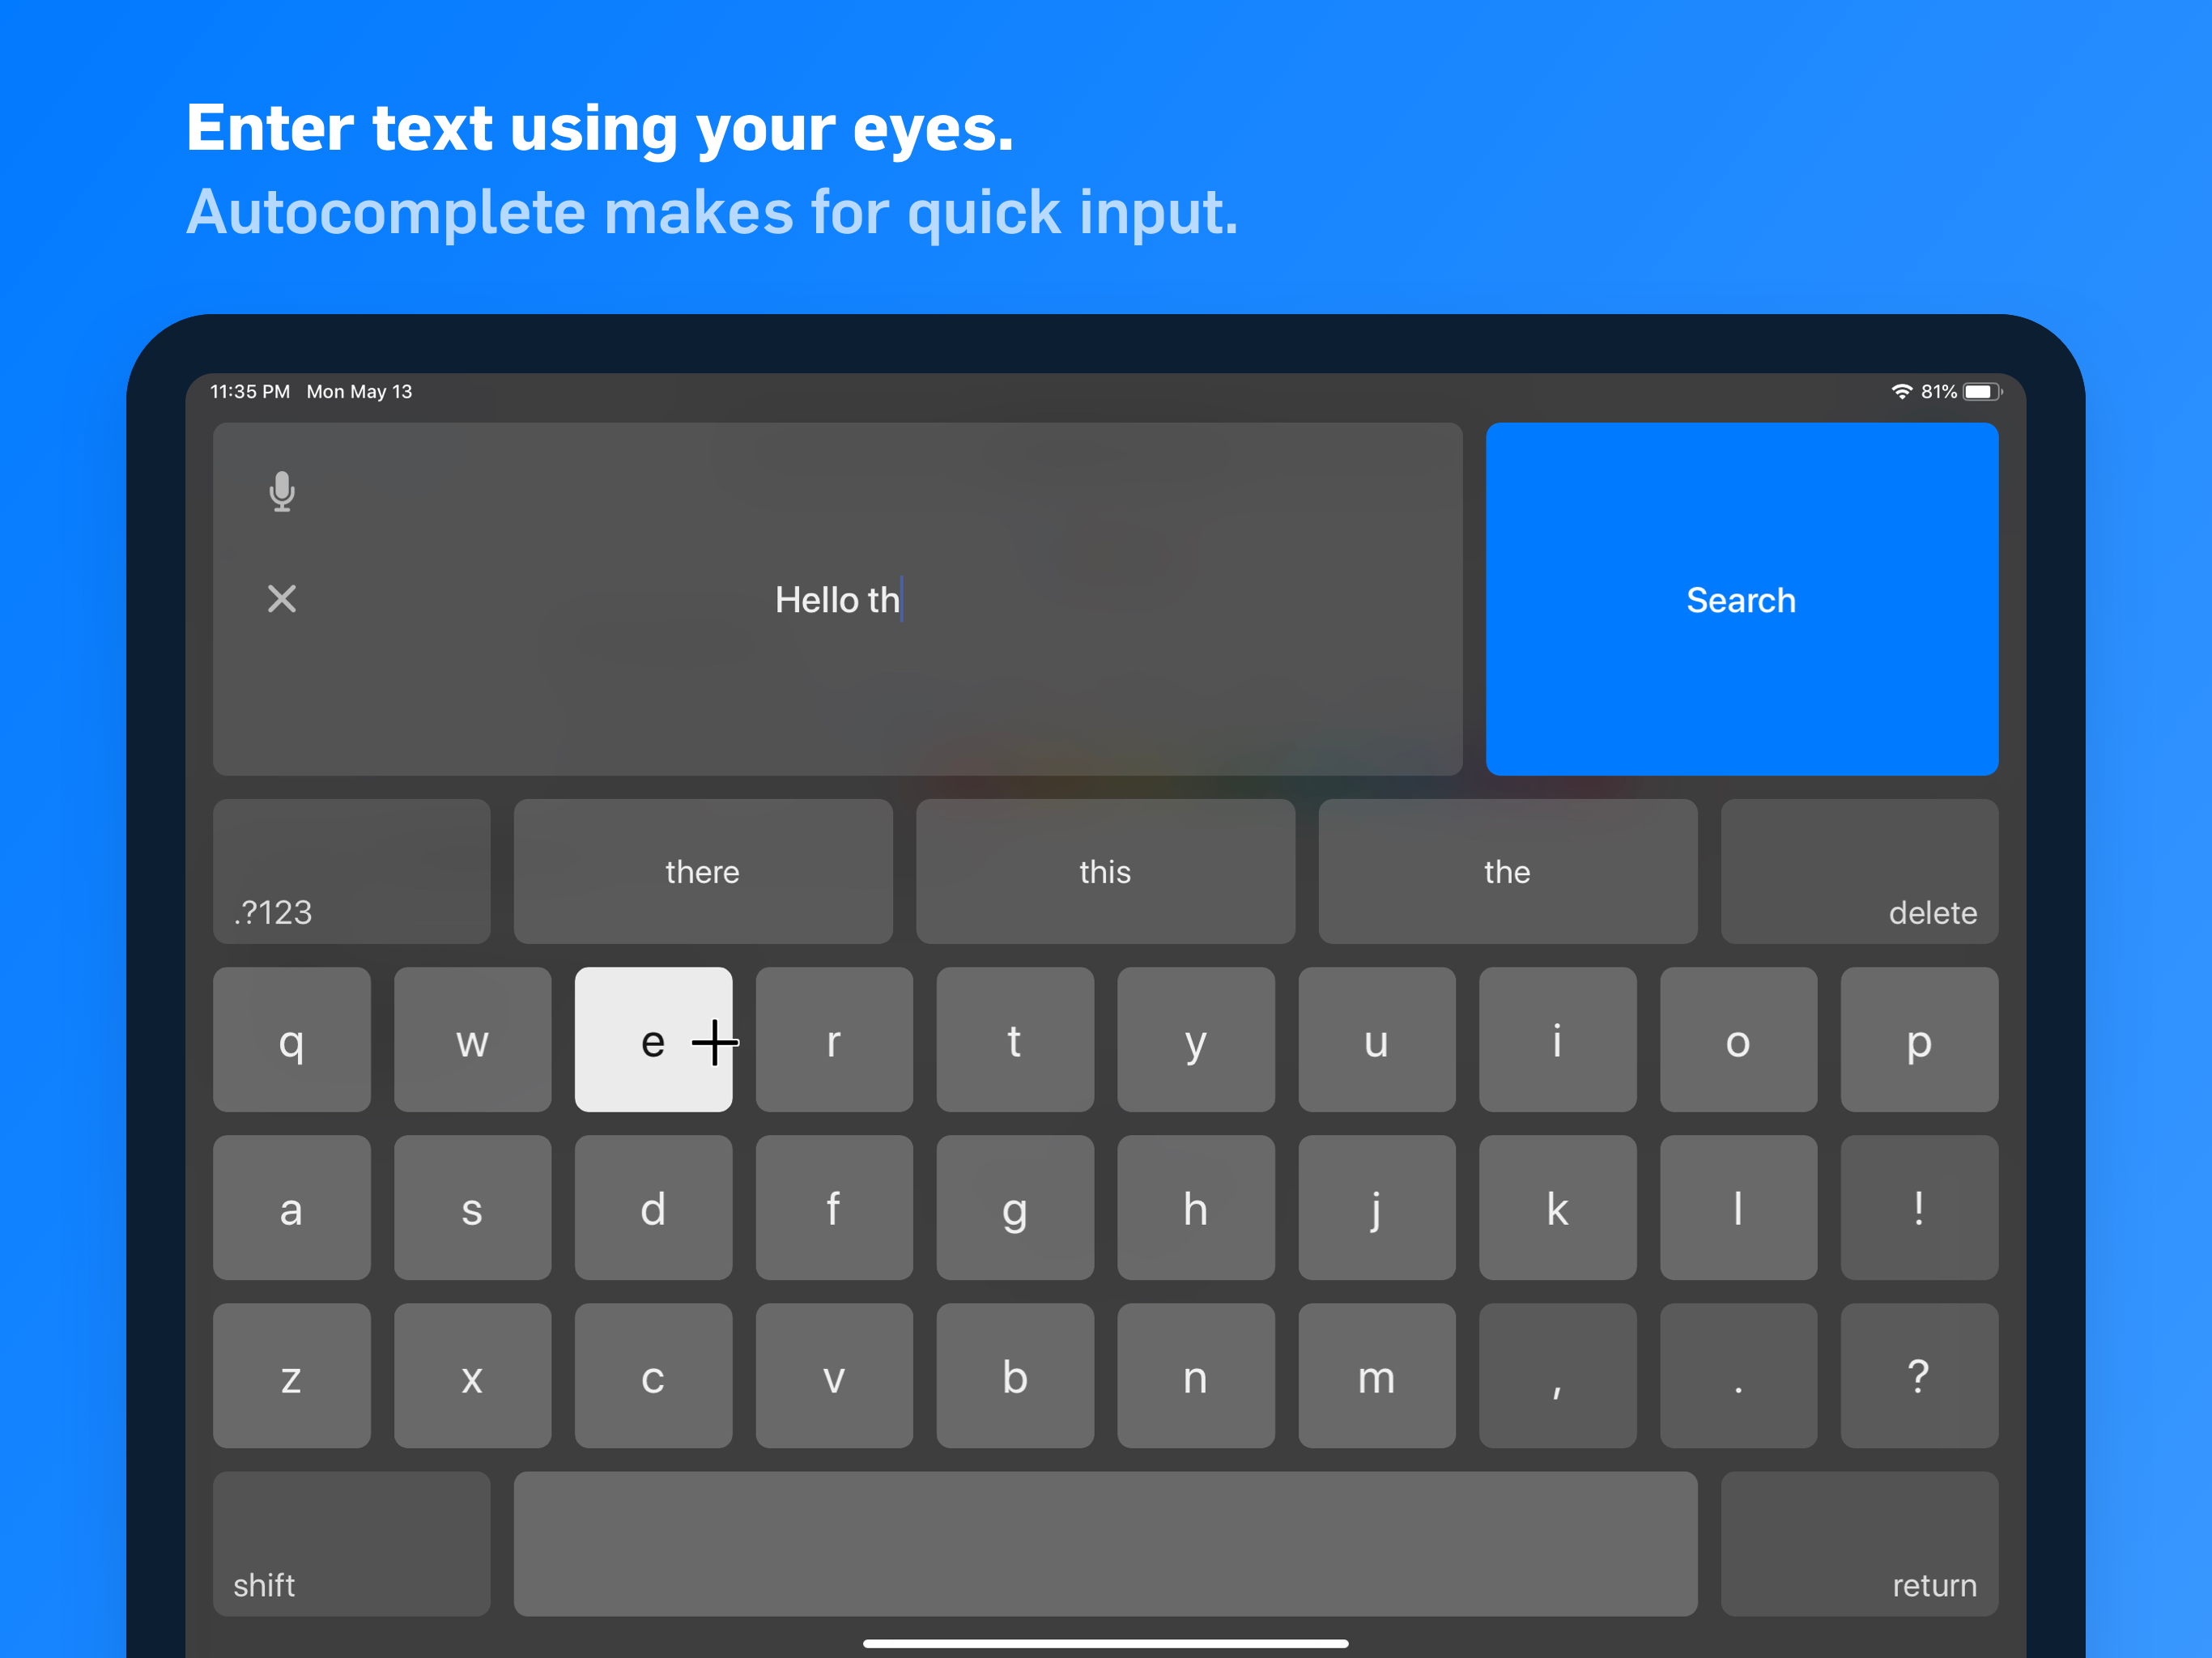Tap the z key
The image size is (2212, 1658).
pos(292,1375)
